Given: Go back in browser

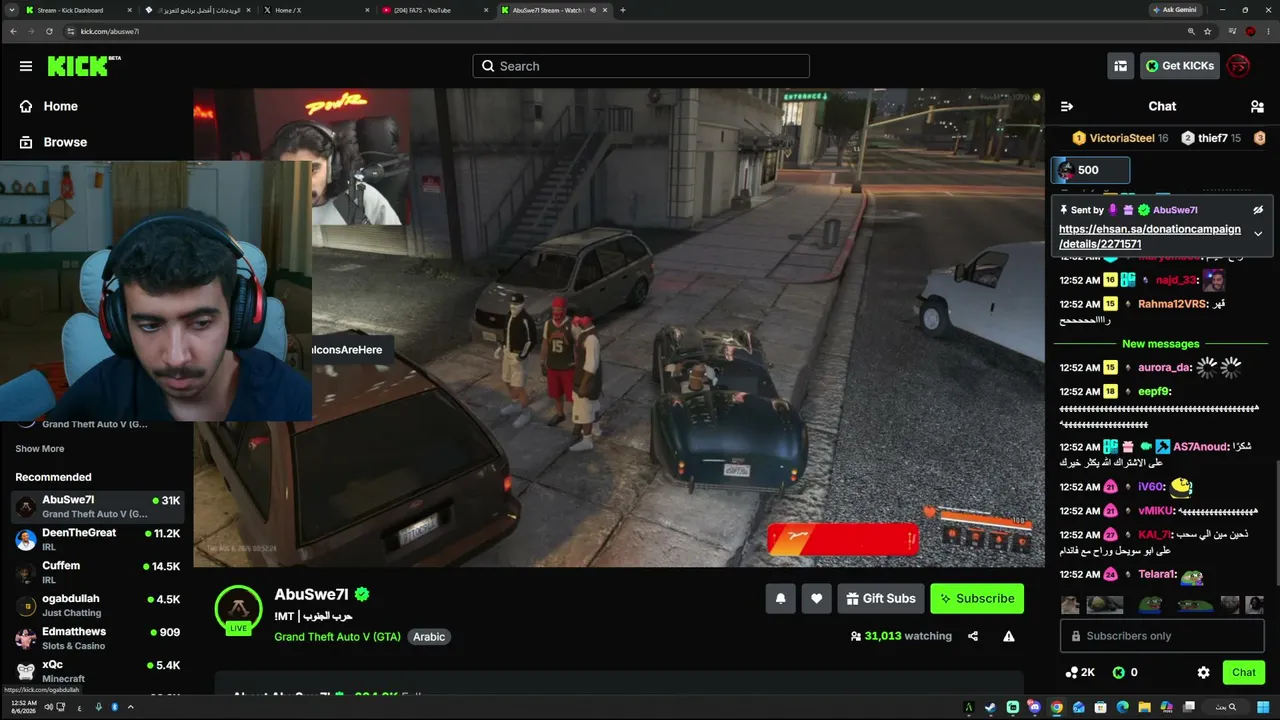Looking at the screenshot, I should pyautogui.click(x=13, y=31).
